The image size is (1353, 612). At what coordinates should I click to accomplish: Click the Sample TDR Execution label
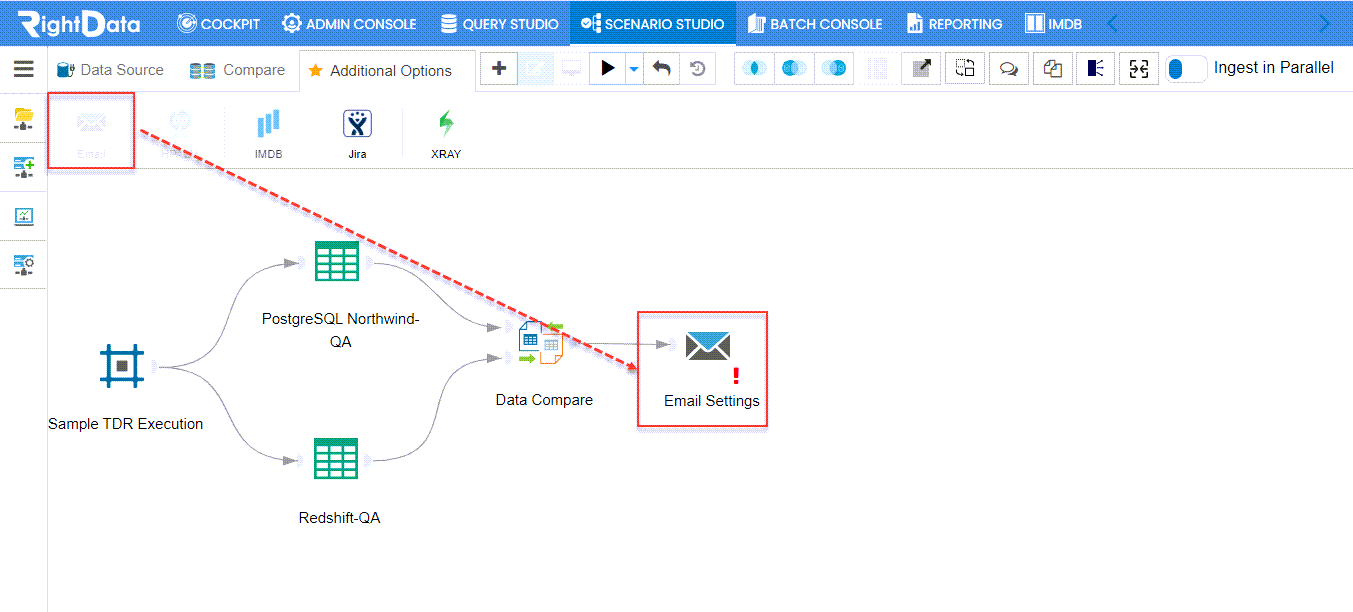point(126,424)
